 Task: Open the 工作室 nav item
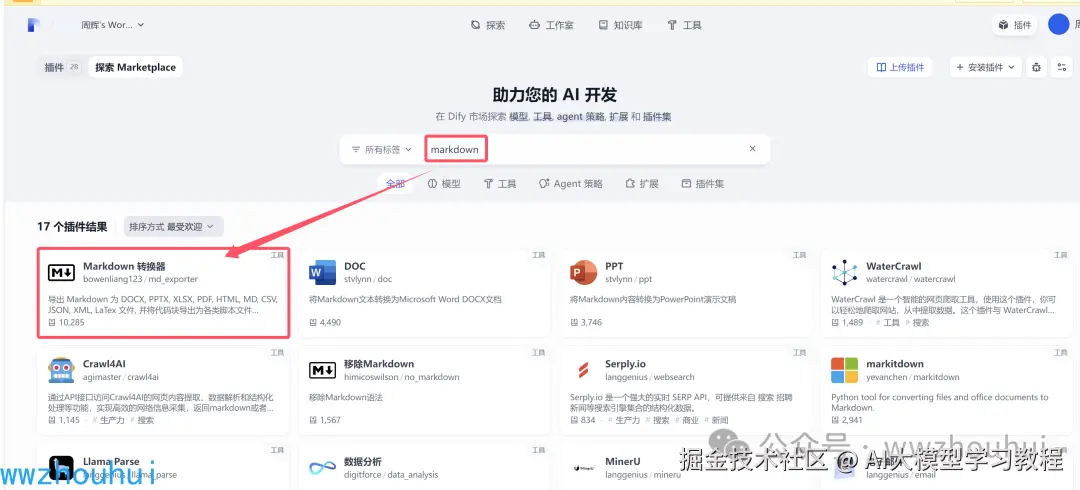pos(551,25)
